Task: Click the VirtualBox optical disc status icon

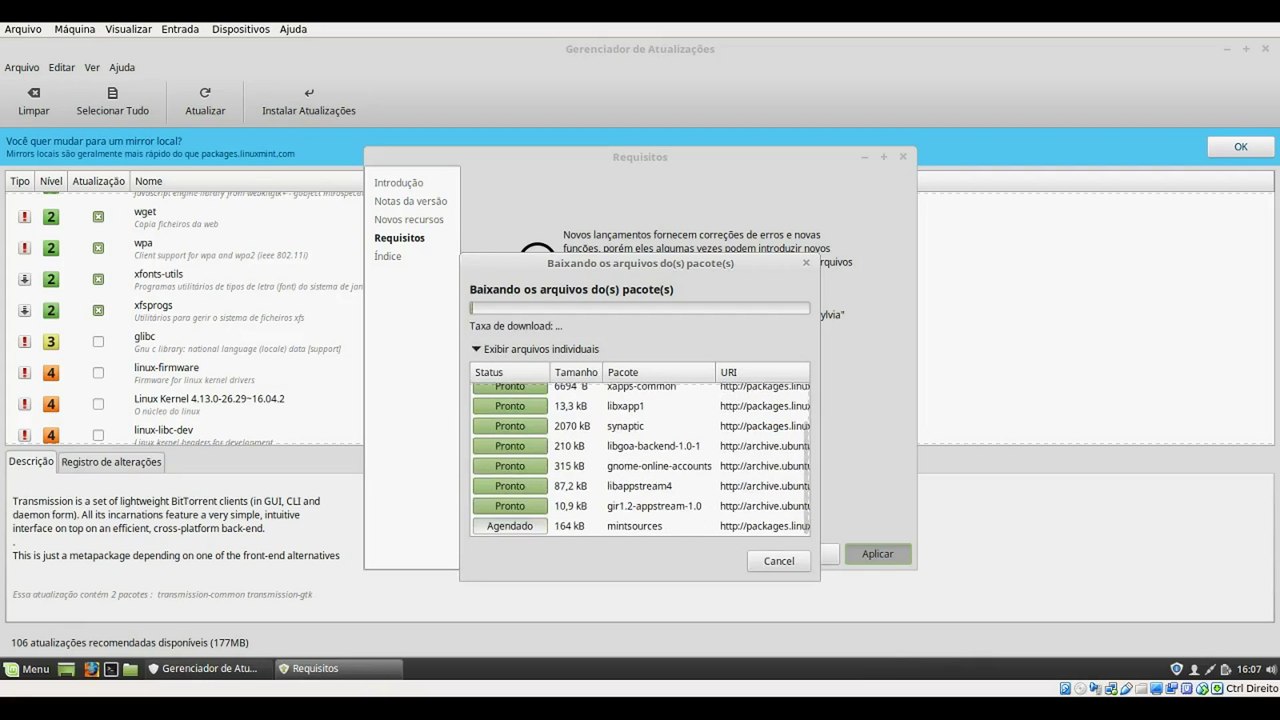Action: [x=1082, y=688]
